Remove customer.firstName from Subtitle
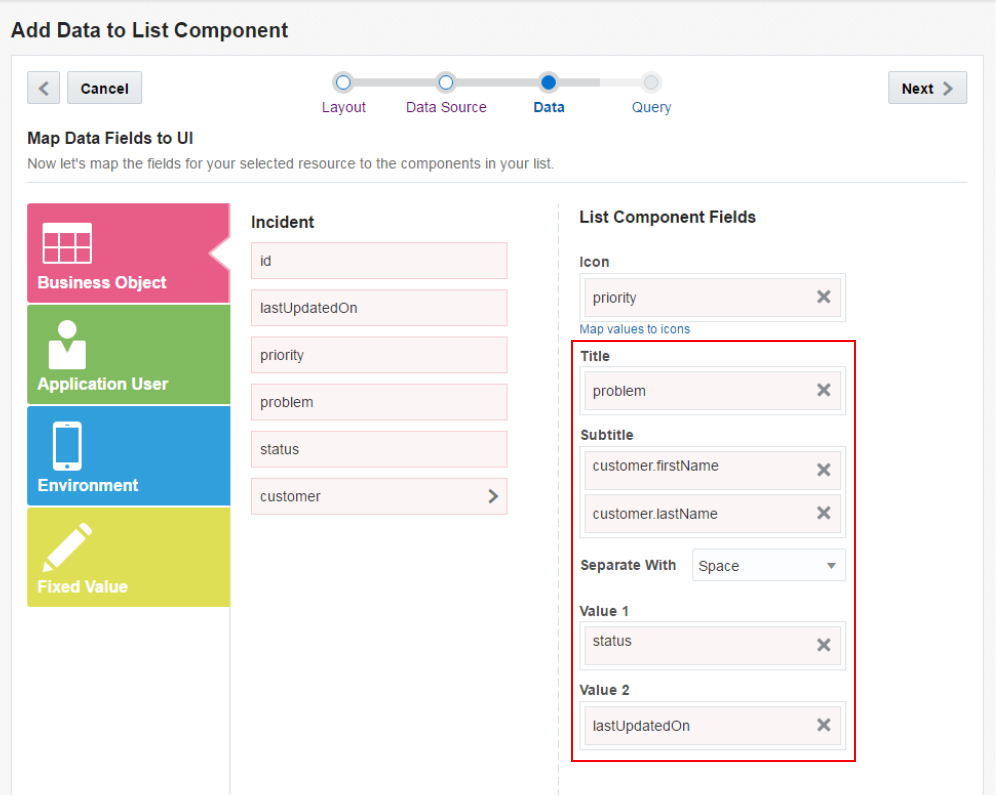 823,469
